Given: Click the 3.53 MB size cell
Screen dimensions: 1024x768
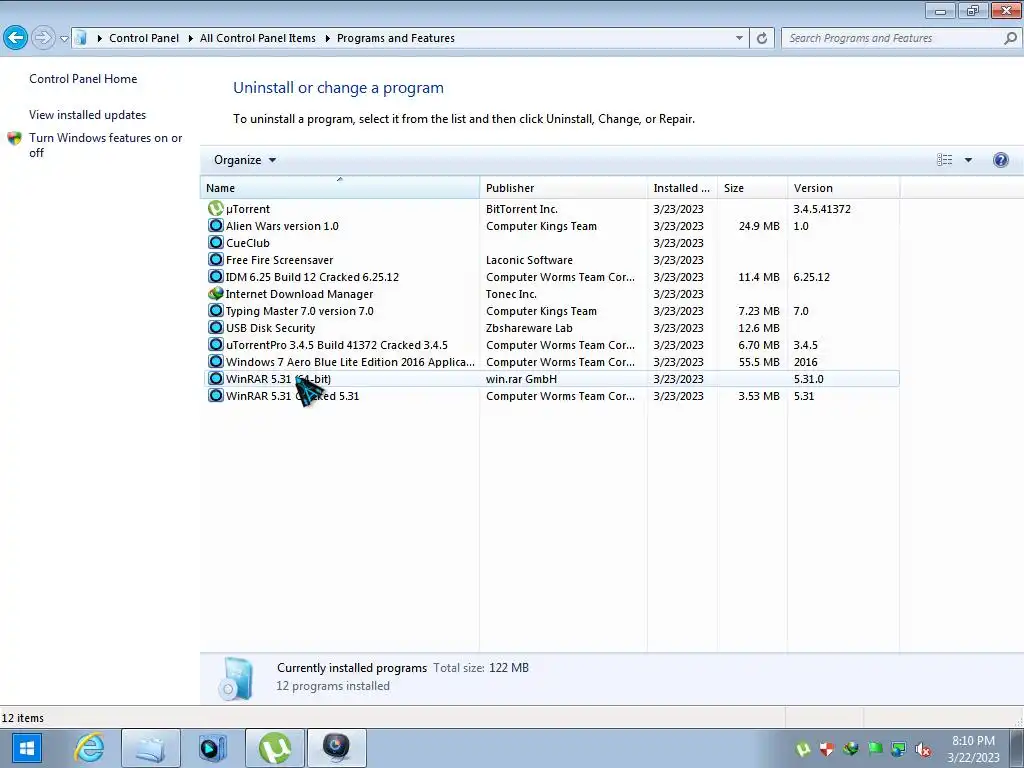Looking at the screenshot, I should coord(759,395).
